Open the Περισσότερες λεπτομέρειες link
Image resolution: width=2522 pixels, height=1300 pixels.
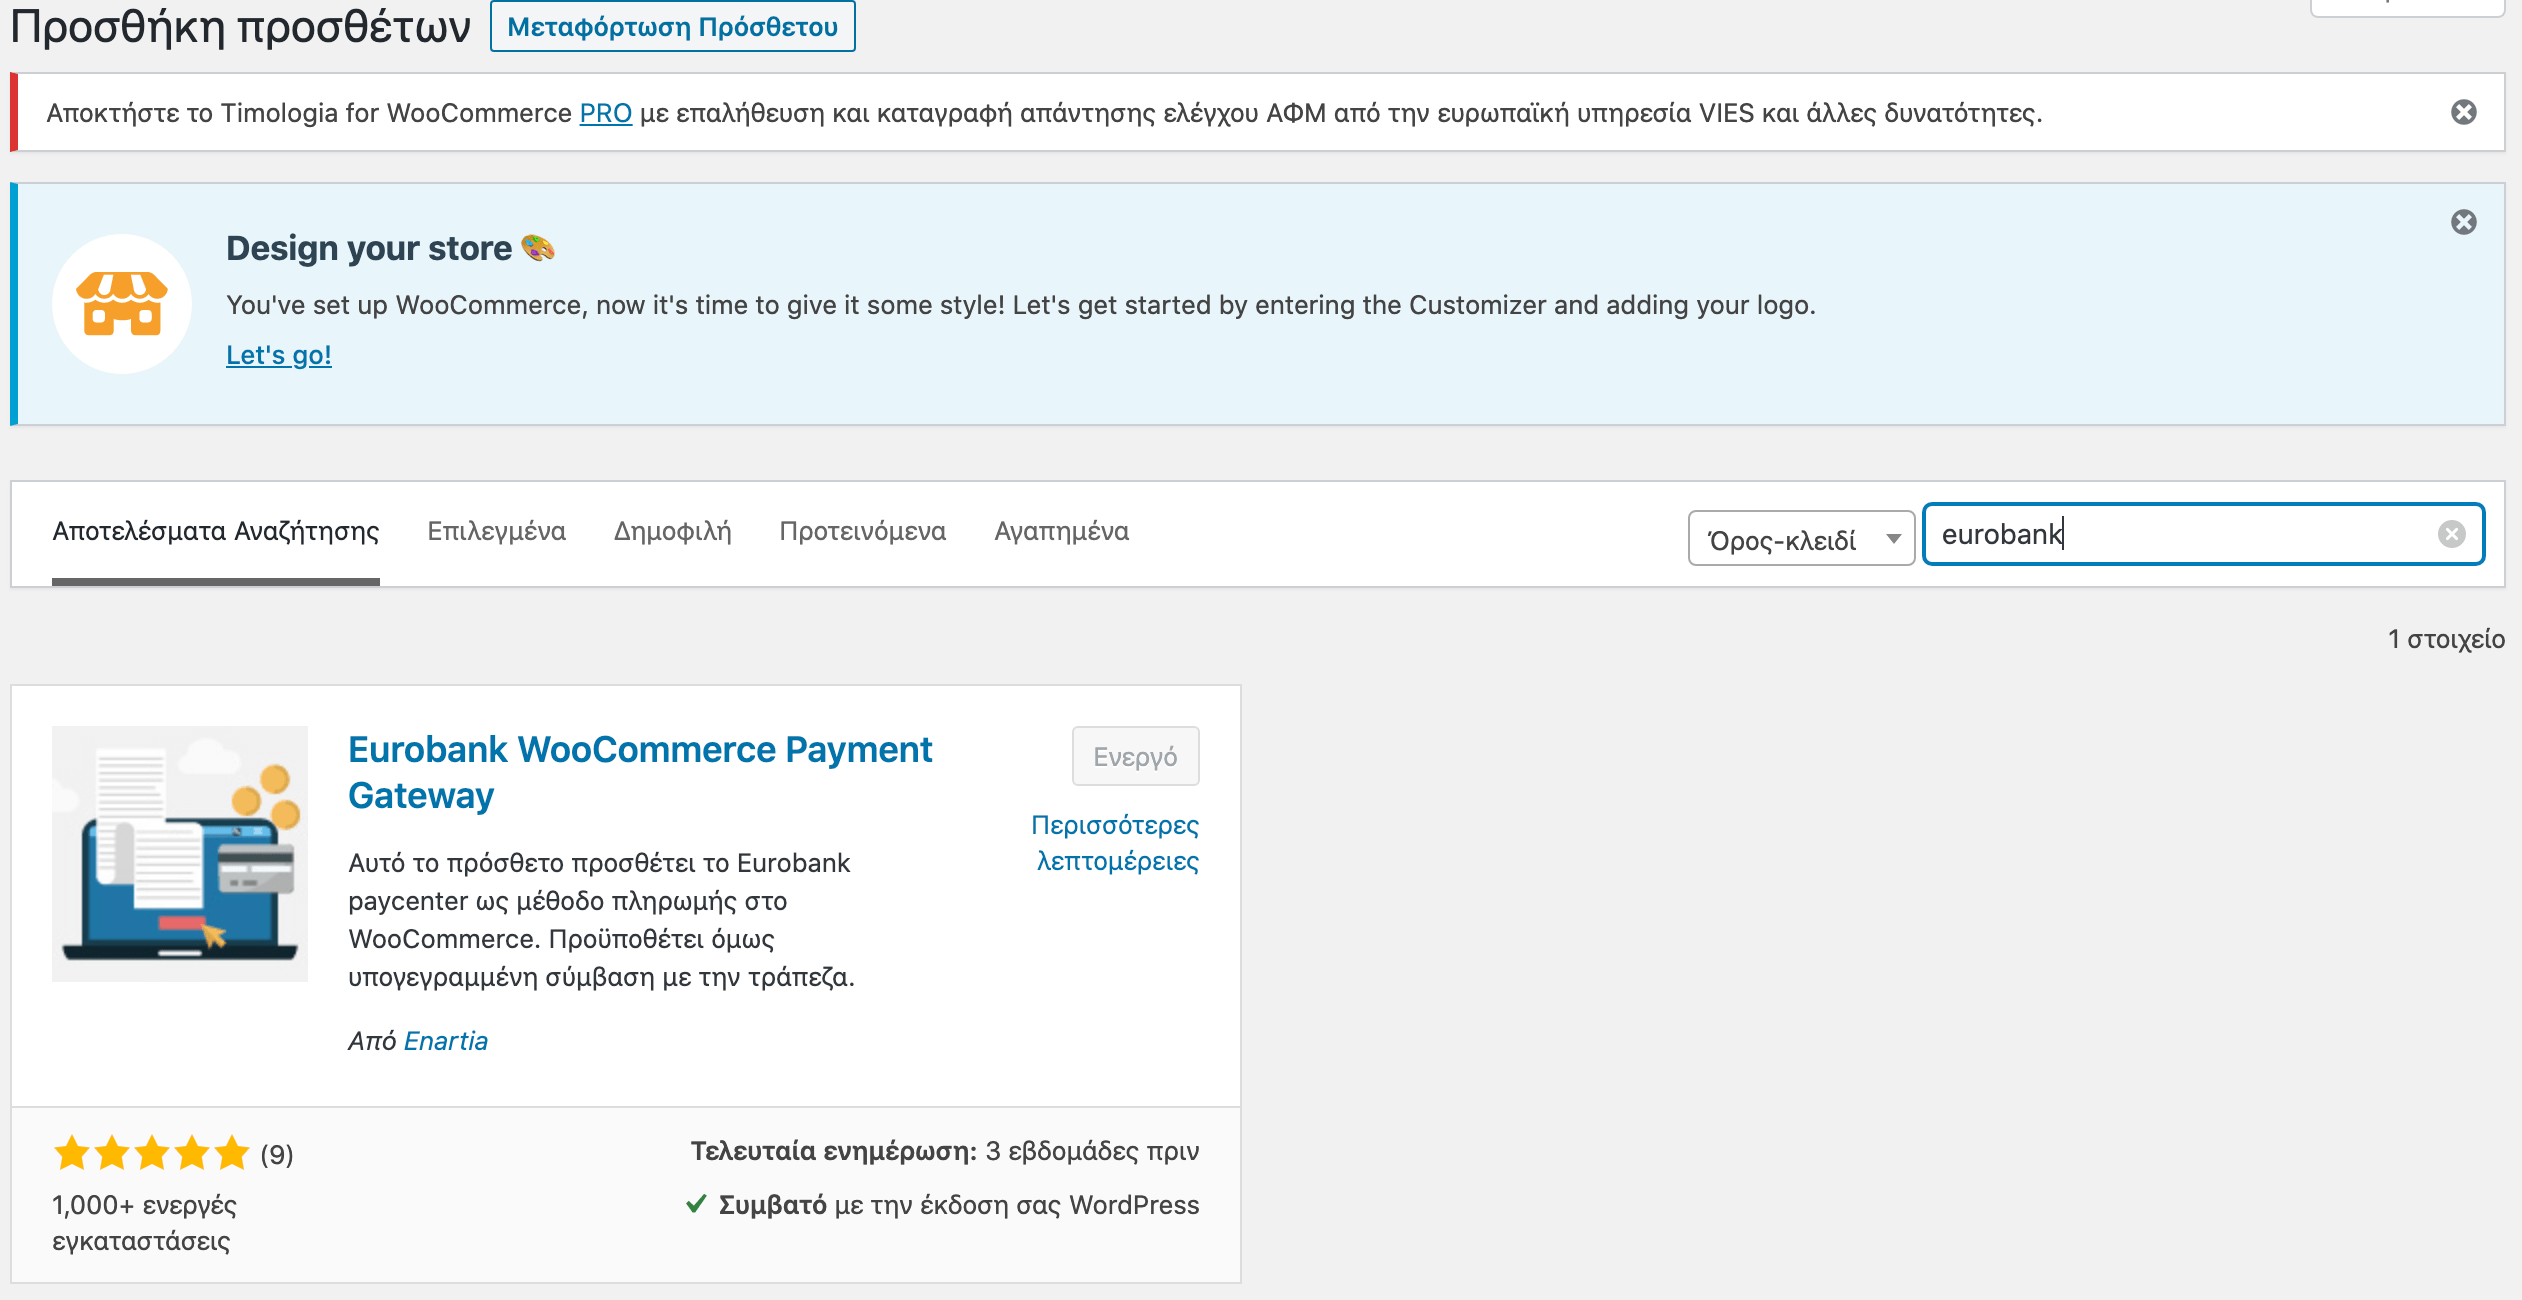coord(1115,843)
